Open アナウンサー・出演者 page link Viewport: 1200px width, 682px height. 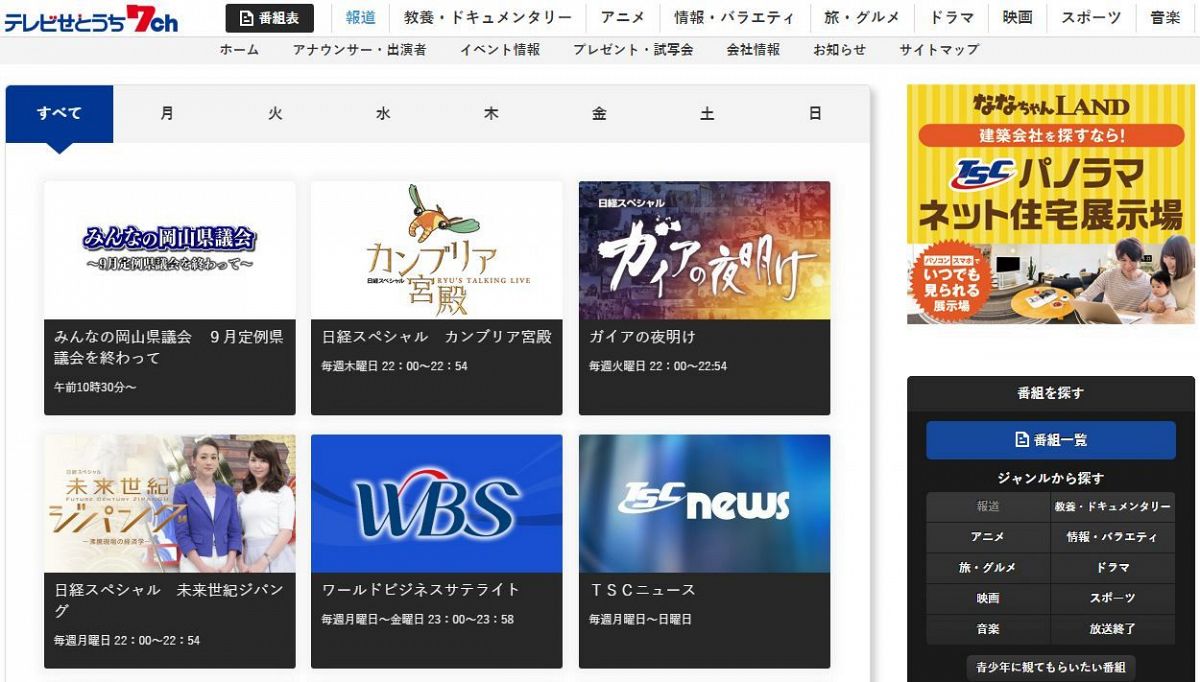[359, 50]
